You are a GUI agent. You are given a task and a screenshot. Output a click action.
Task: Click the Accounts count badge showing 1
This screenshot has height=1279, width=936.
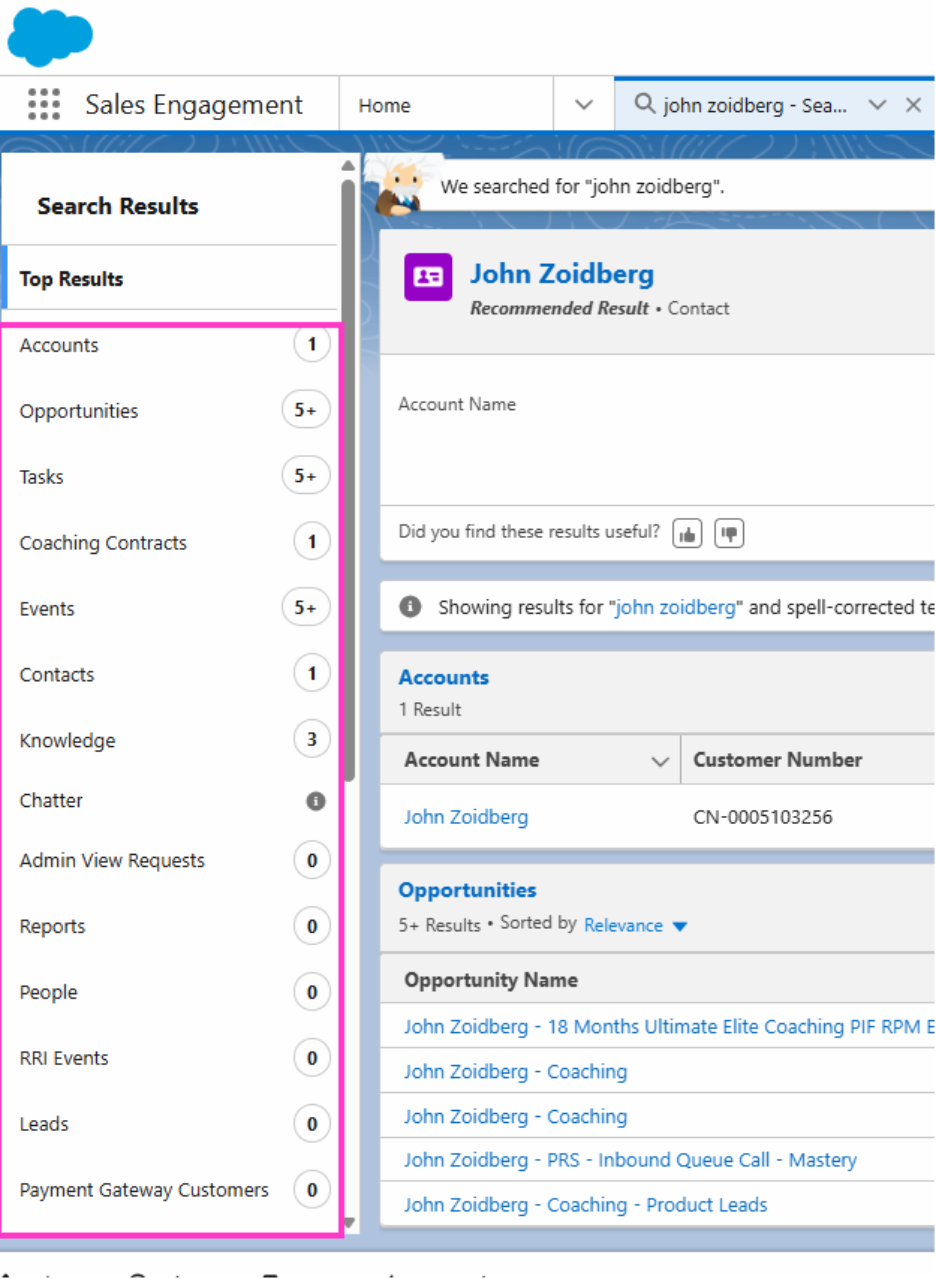(x=312, y=345)
